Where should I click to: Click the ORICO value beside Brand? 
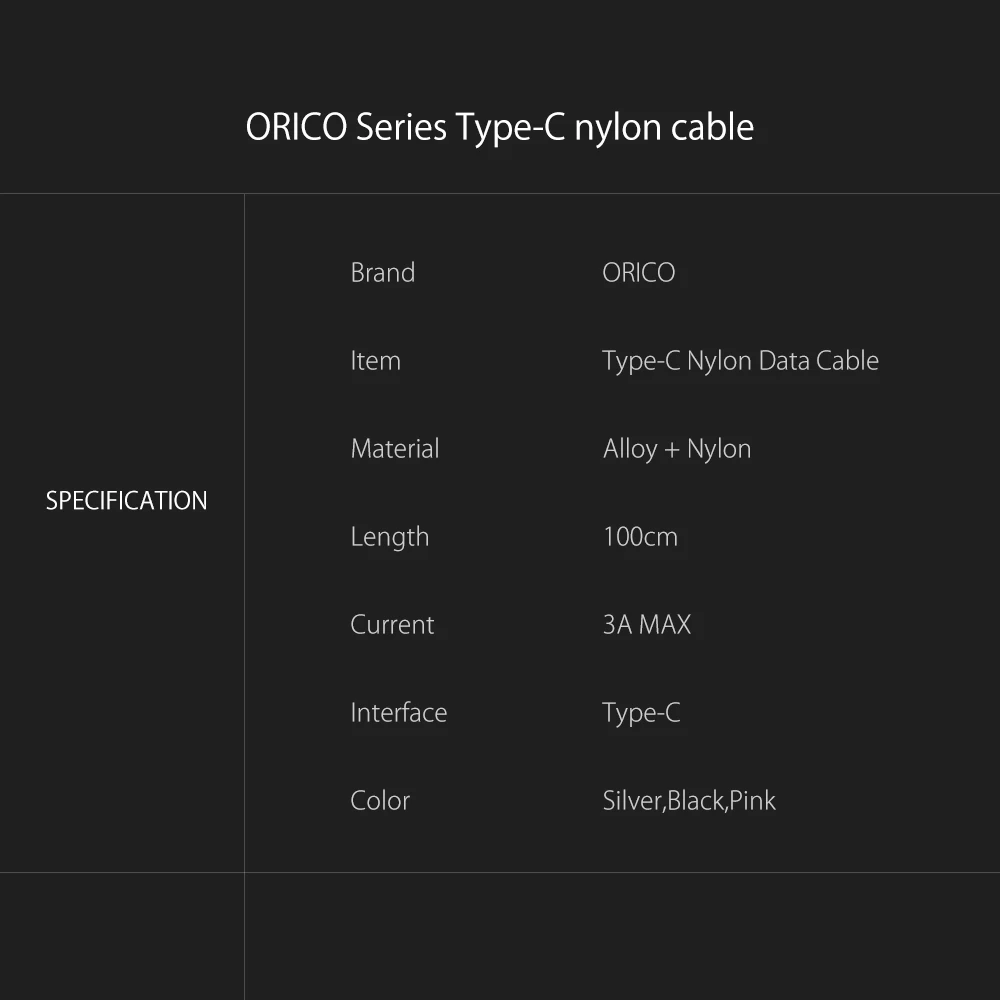[638, 273]
